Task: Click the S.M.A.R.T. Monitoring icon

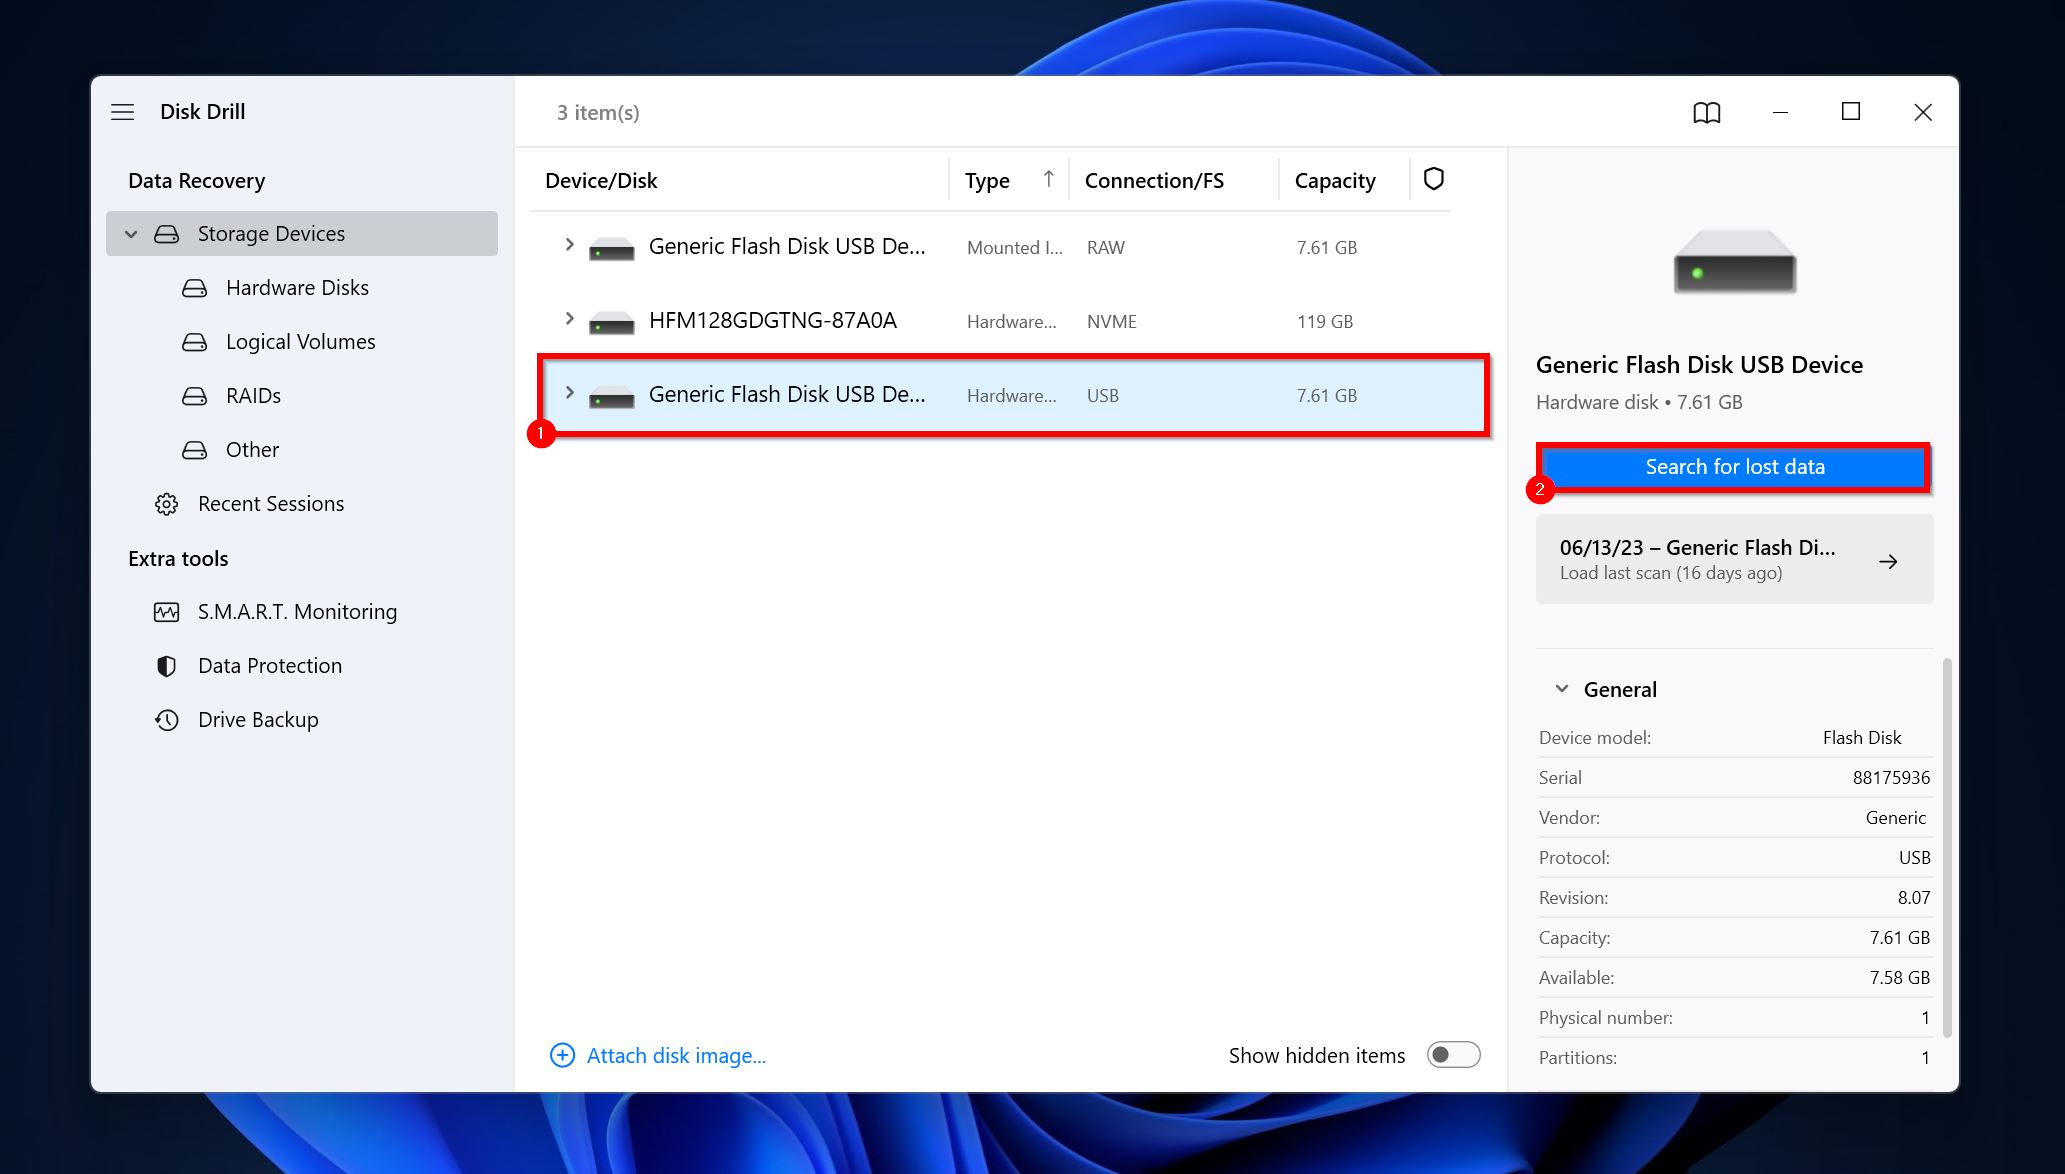Action: pos(169,611)
